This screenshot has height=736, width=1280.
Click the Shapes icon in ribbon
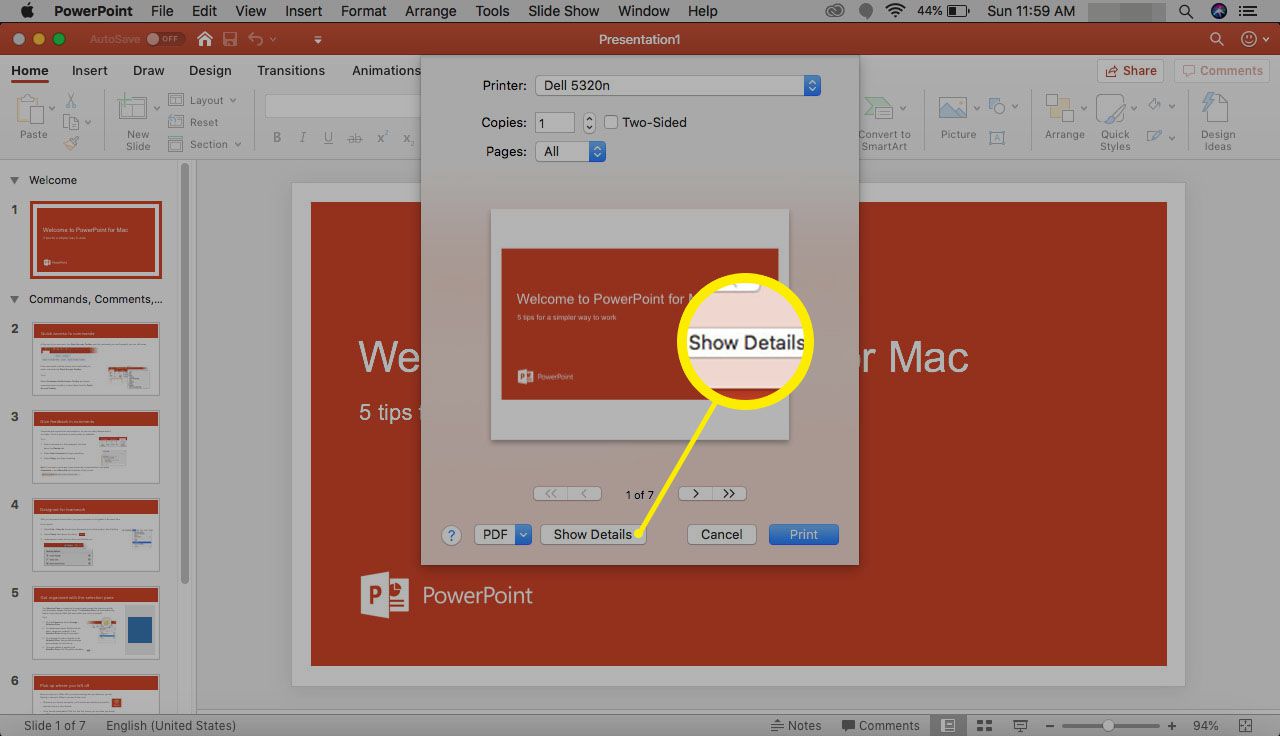pos(996,106)
